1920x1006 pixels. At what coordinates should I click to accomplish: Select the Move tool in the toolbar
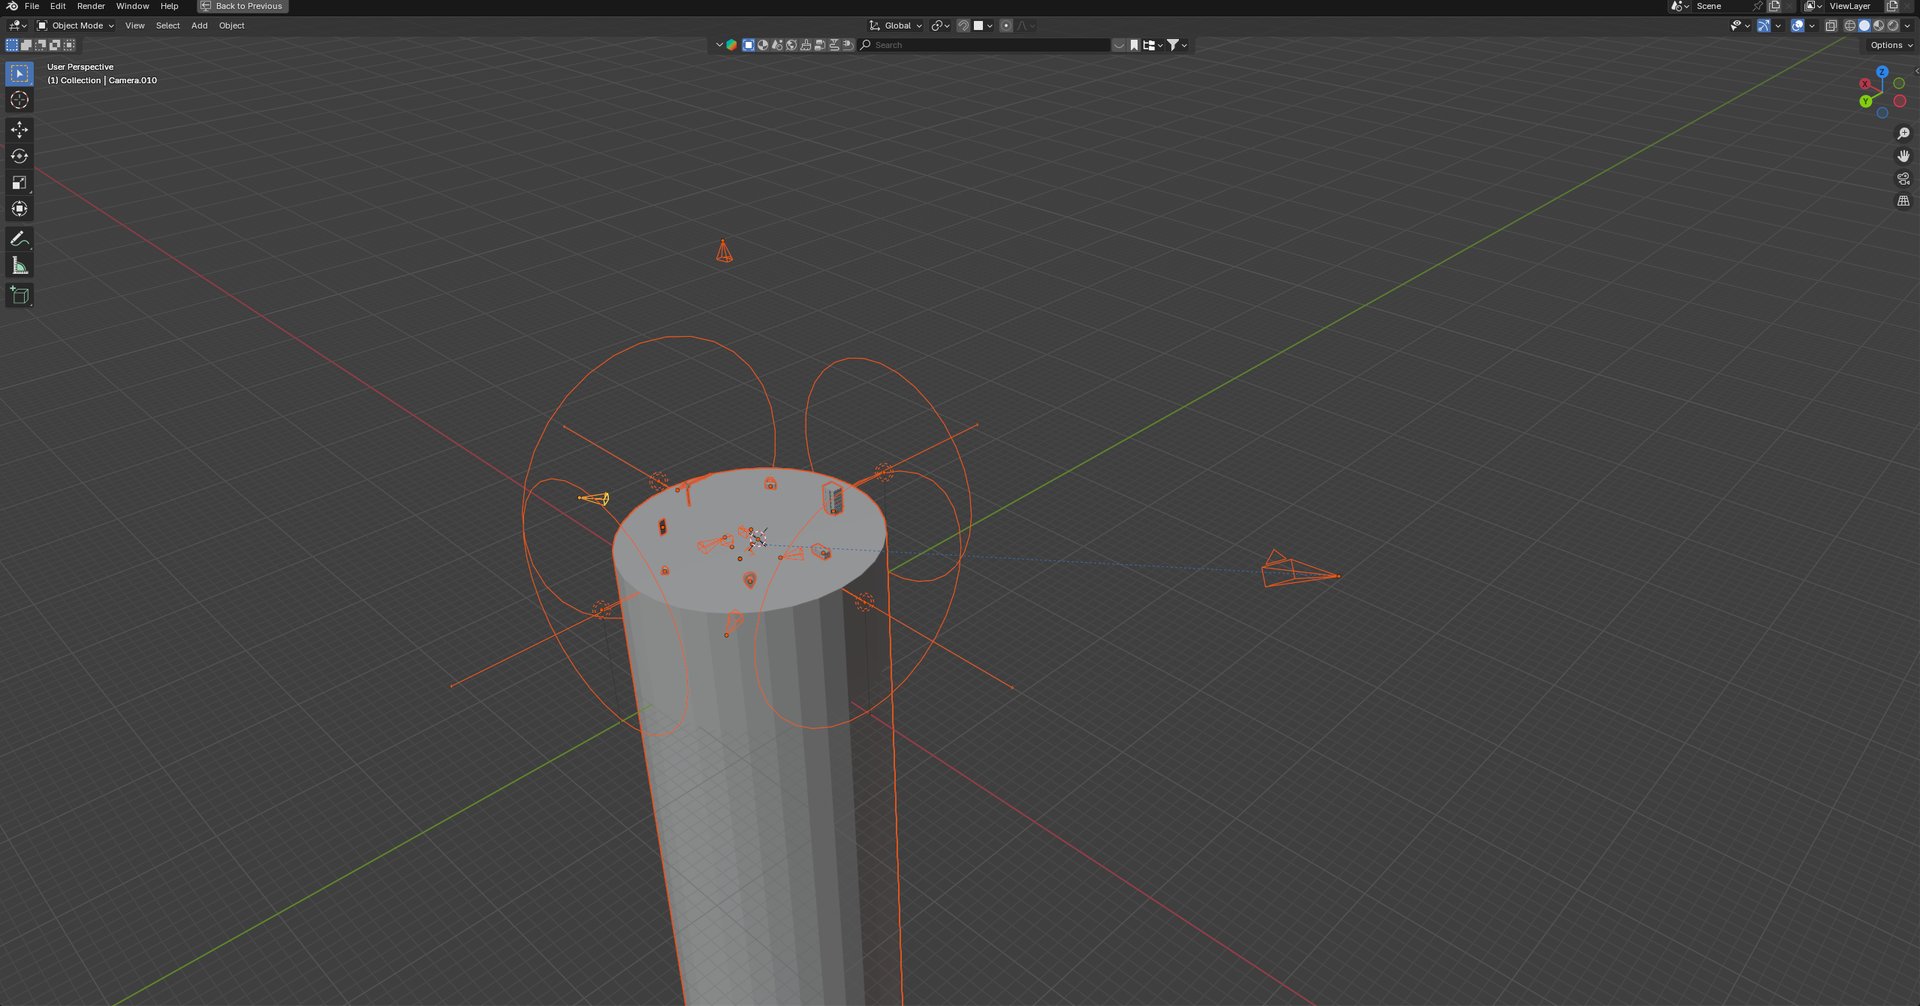pos(19,130)
